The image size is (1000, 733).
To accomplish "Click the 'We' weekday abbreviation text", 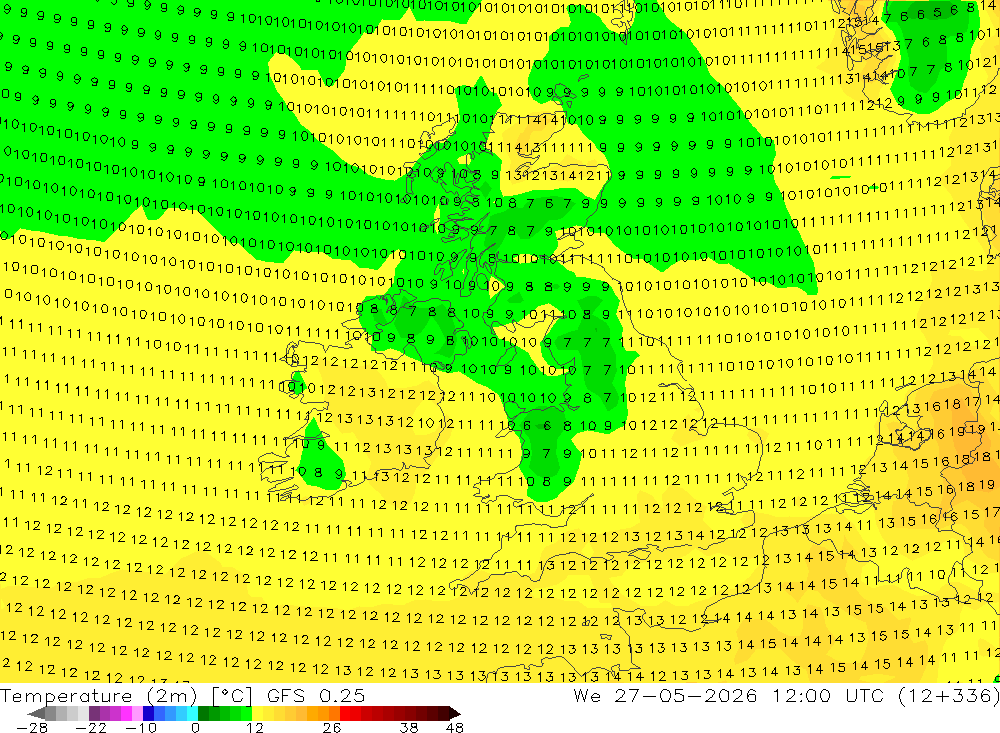I will point(587,696).
